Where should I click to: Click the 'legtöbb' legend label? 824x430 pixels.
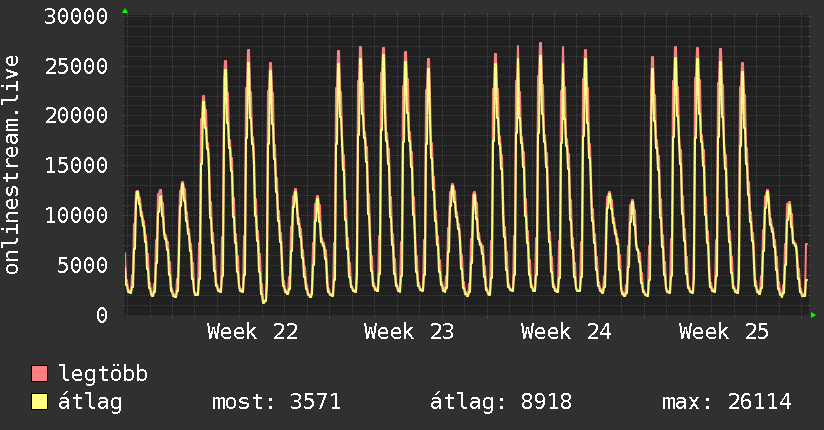[103, 374]
